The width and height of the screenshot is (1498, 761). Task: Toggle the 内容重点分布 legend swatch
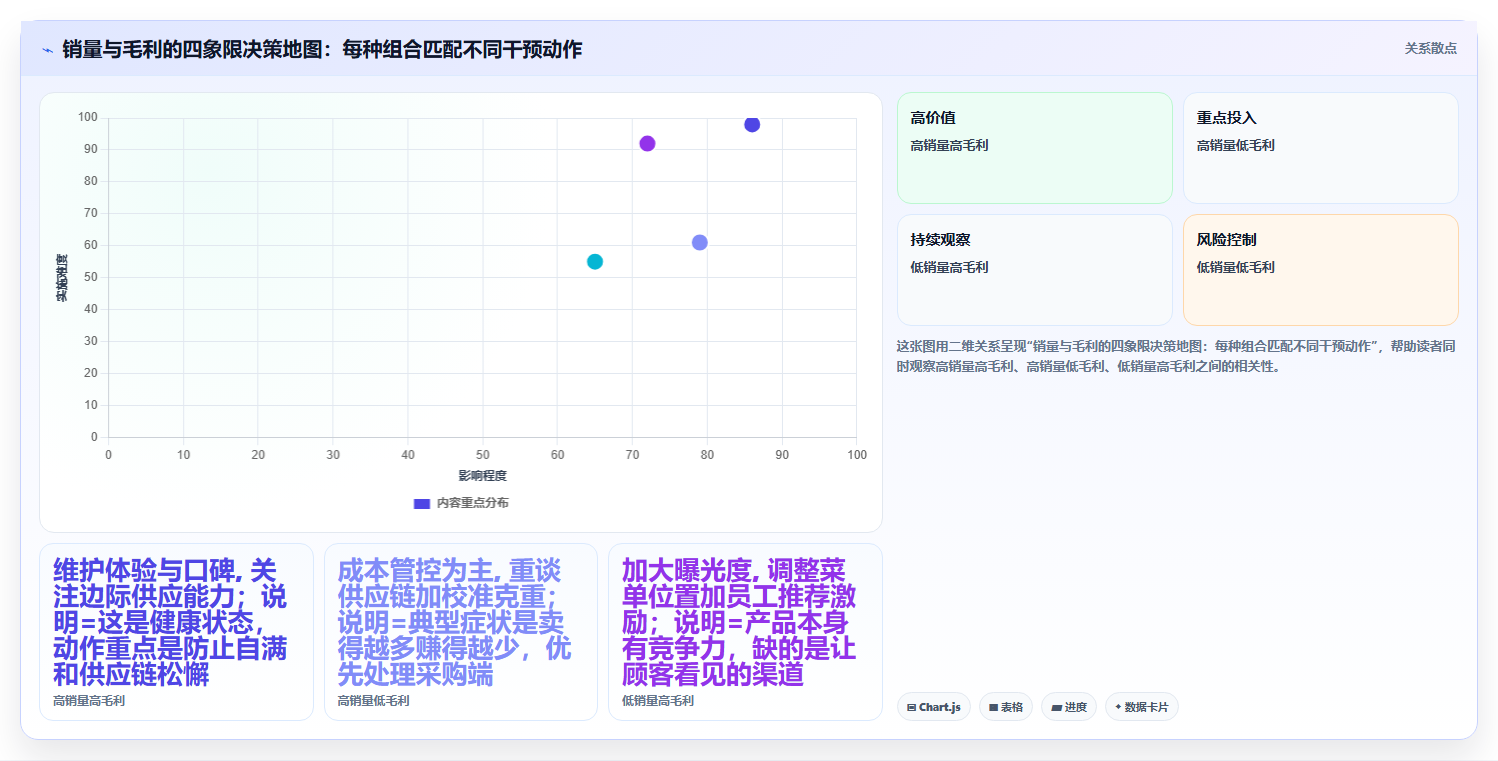(421, 503)
